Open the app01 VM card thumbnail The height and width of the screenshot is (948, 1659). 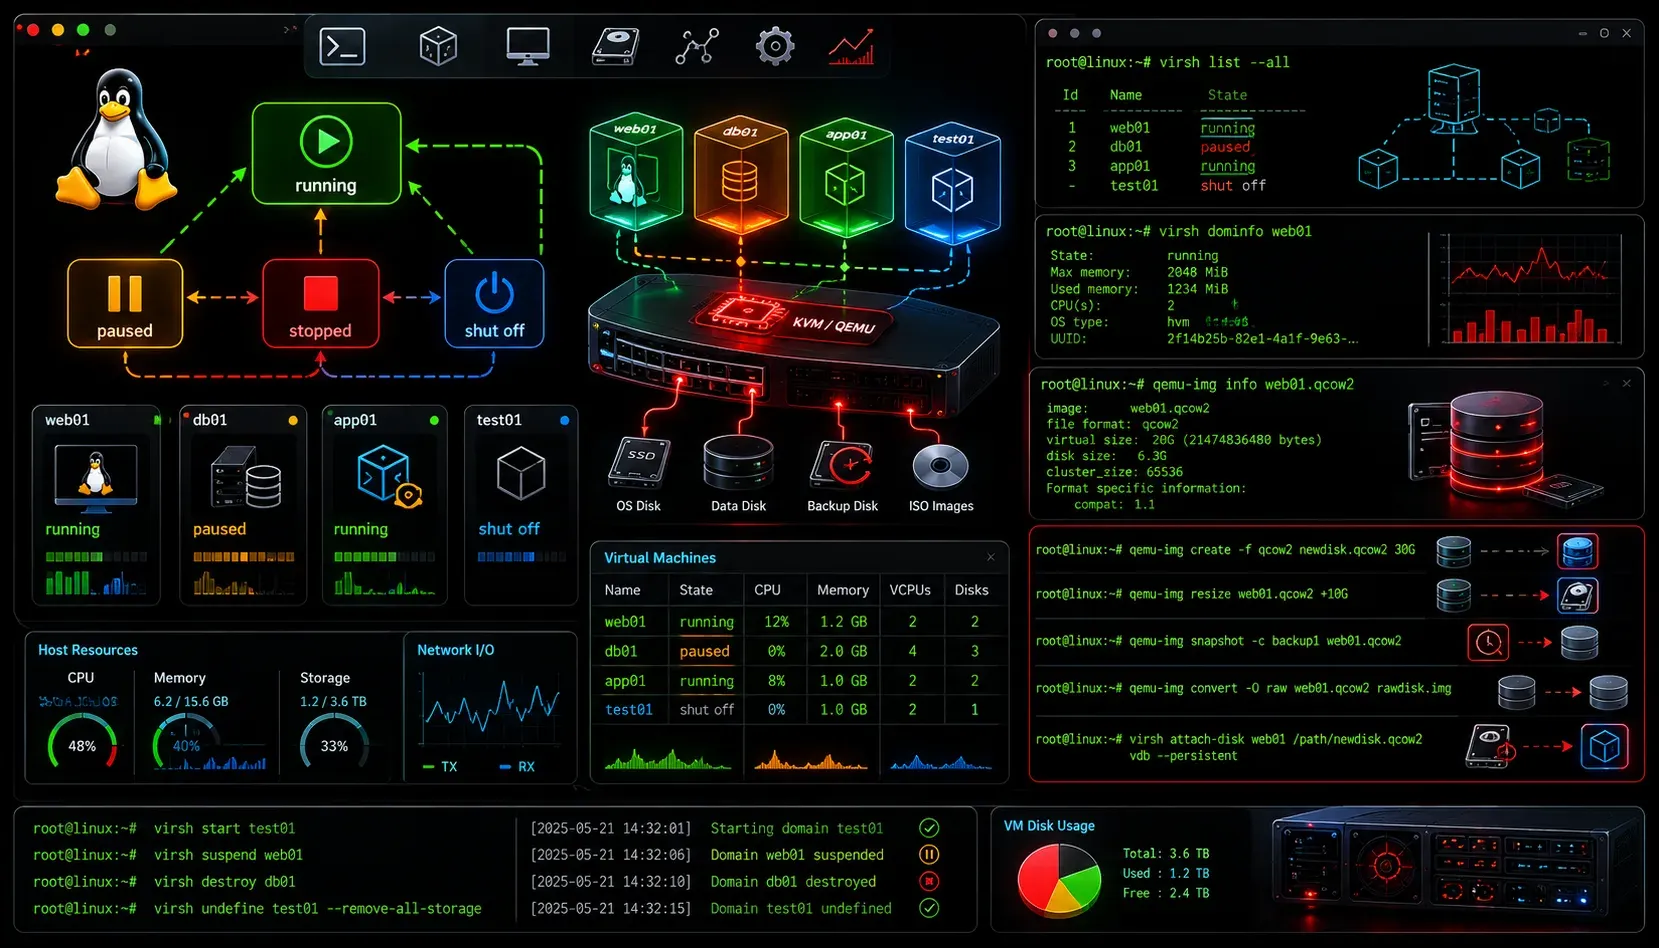388,476
